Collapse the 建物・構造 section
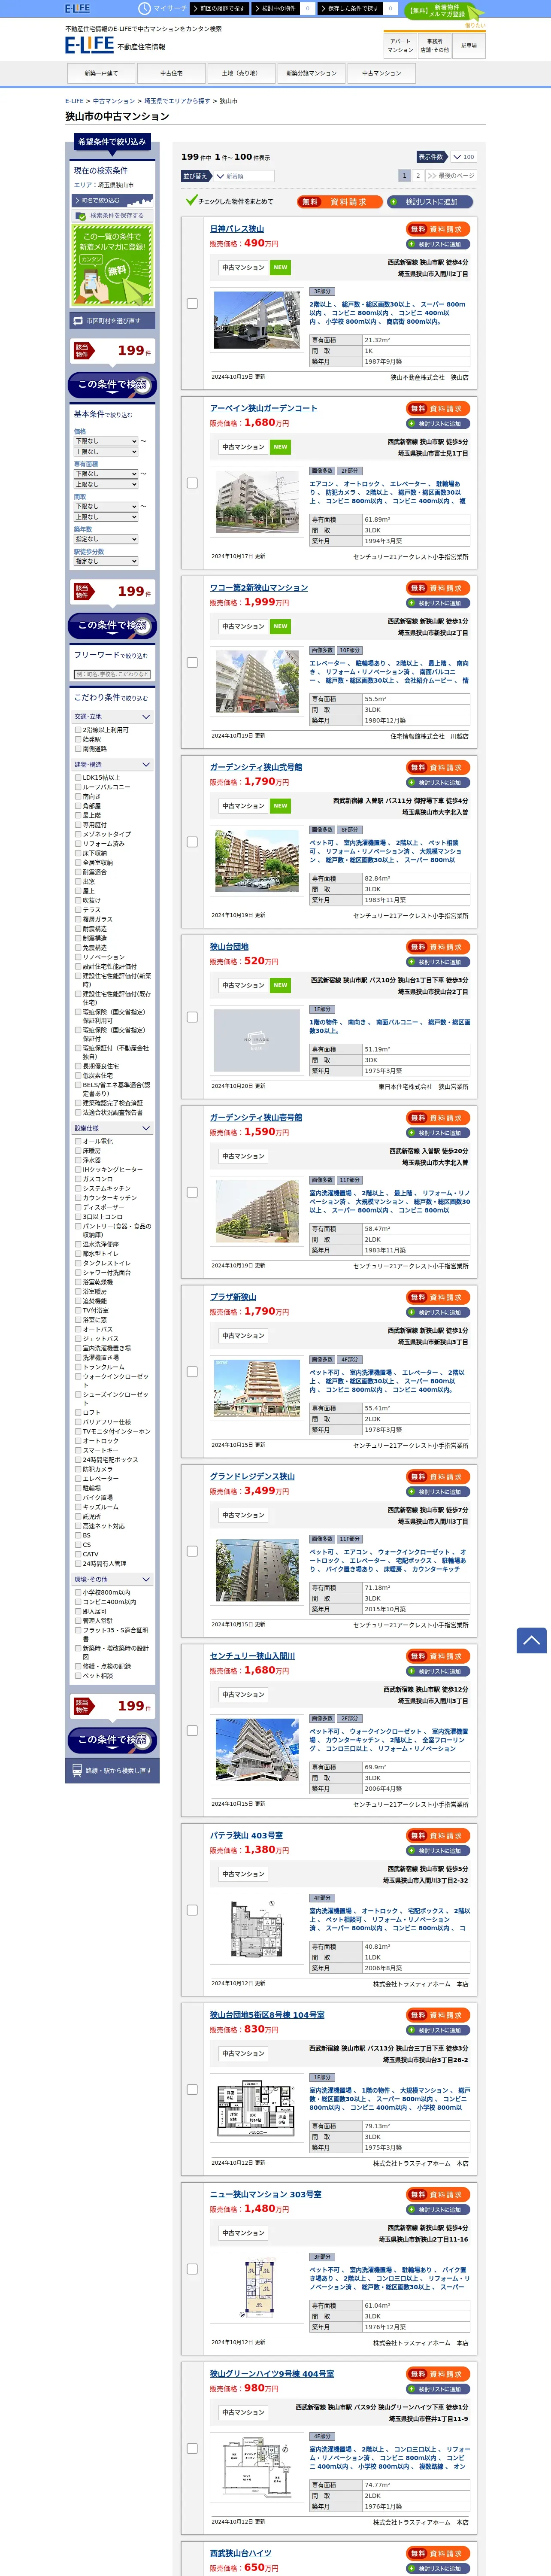Image resolution: width=551 pixels, height=2576 pixels. pyautogui.click(x=112, y=765)
